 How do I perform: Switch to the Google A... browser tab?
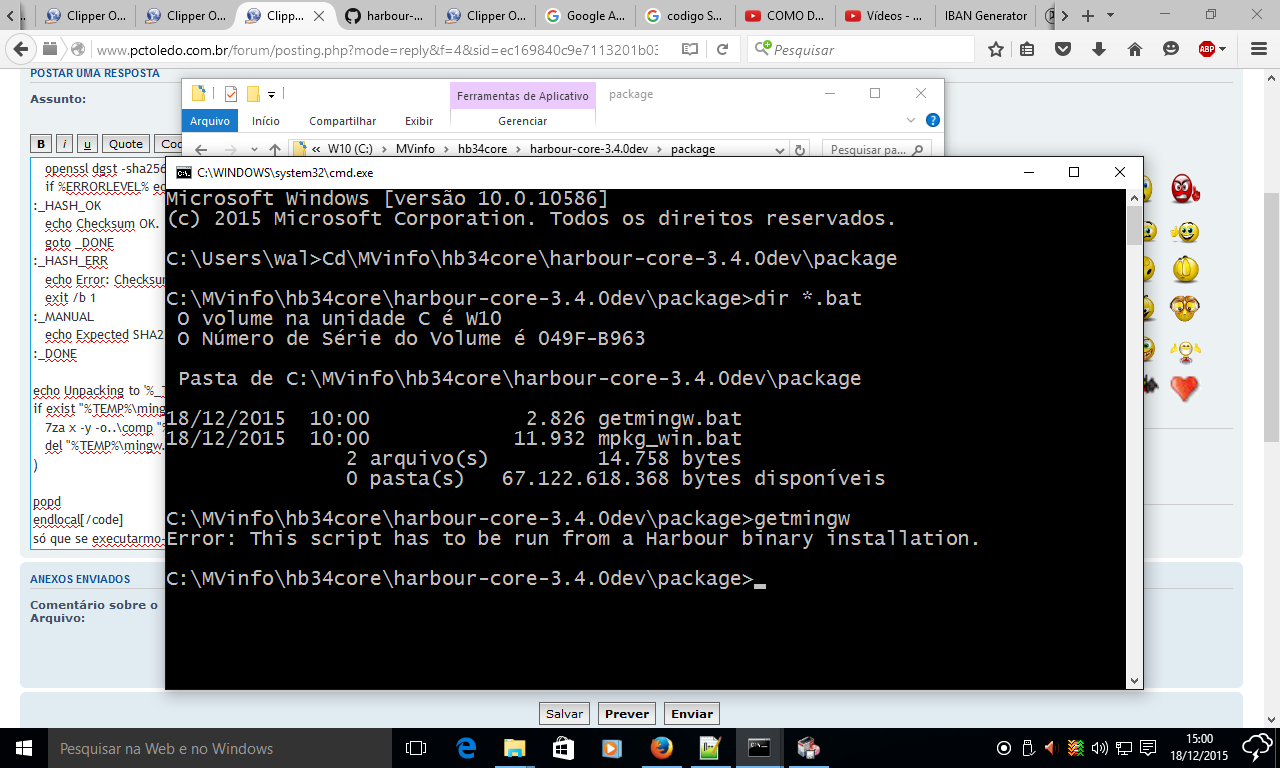(586, 16)
